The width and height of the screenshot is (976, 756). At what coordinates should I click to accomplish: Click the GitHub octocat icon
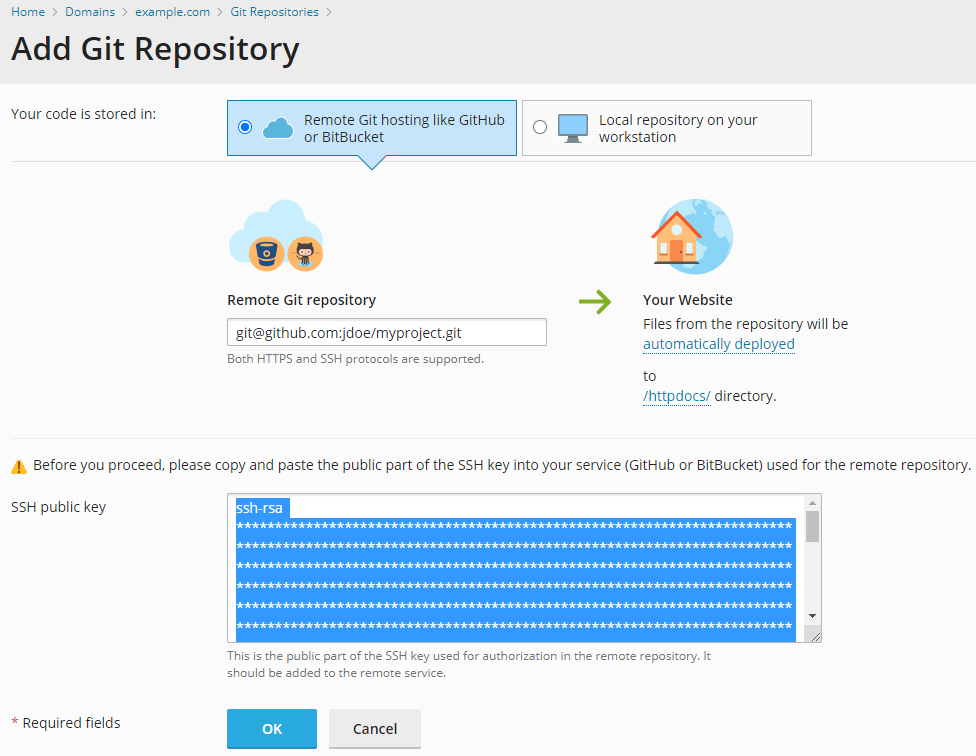point(305,253)
